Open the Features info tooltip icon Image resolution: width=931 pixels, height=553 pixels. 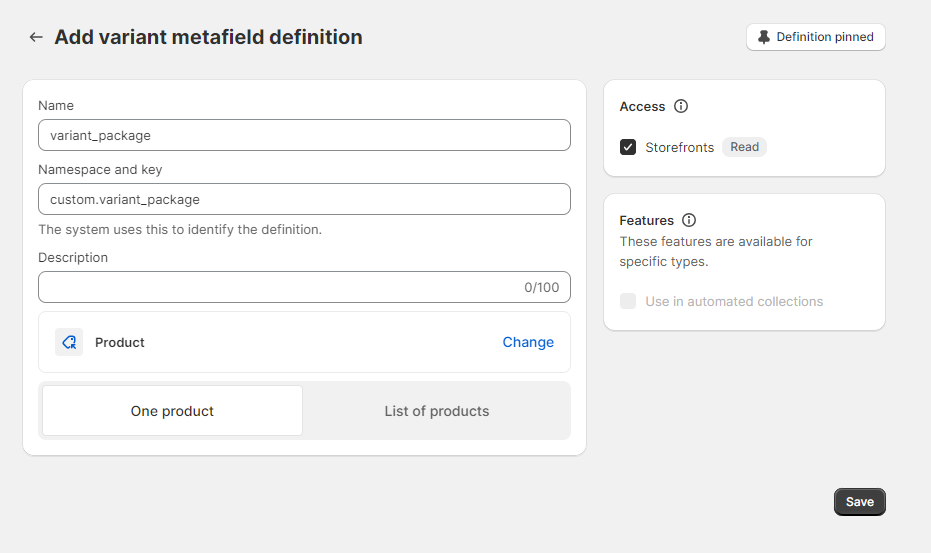pyautogui.click(x=689, y=220)
